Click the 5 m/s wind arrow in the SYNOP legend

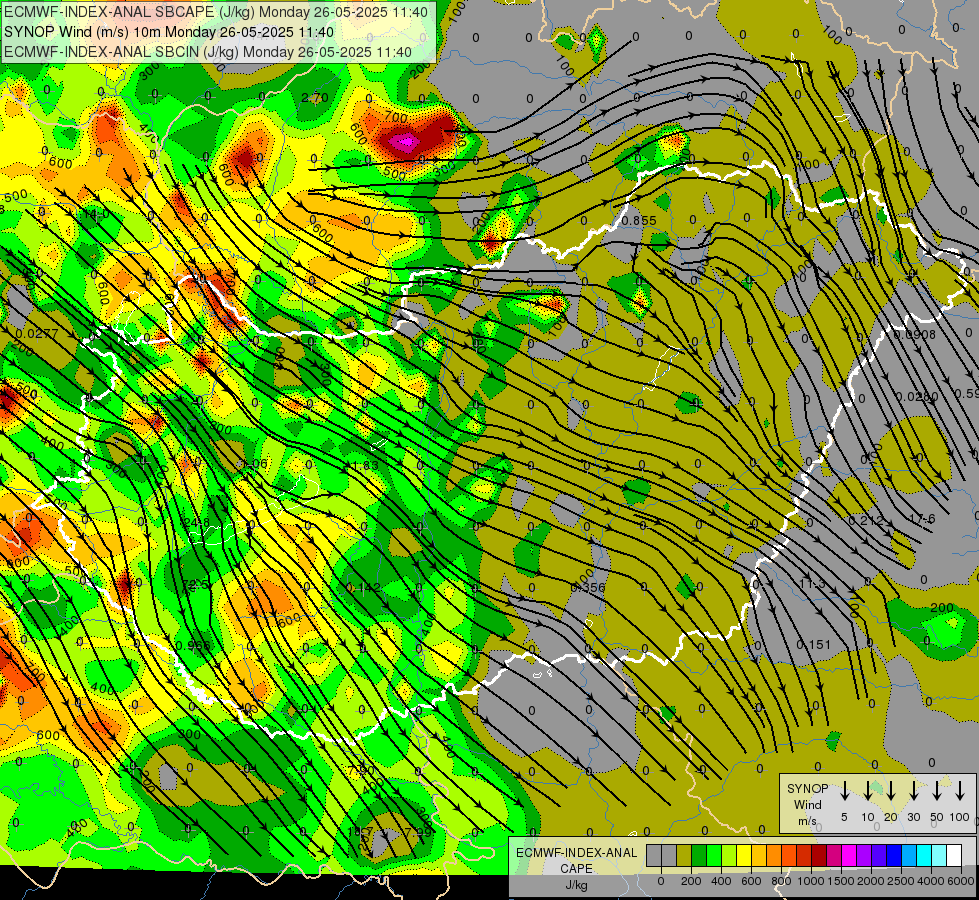844,790
